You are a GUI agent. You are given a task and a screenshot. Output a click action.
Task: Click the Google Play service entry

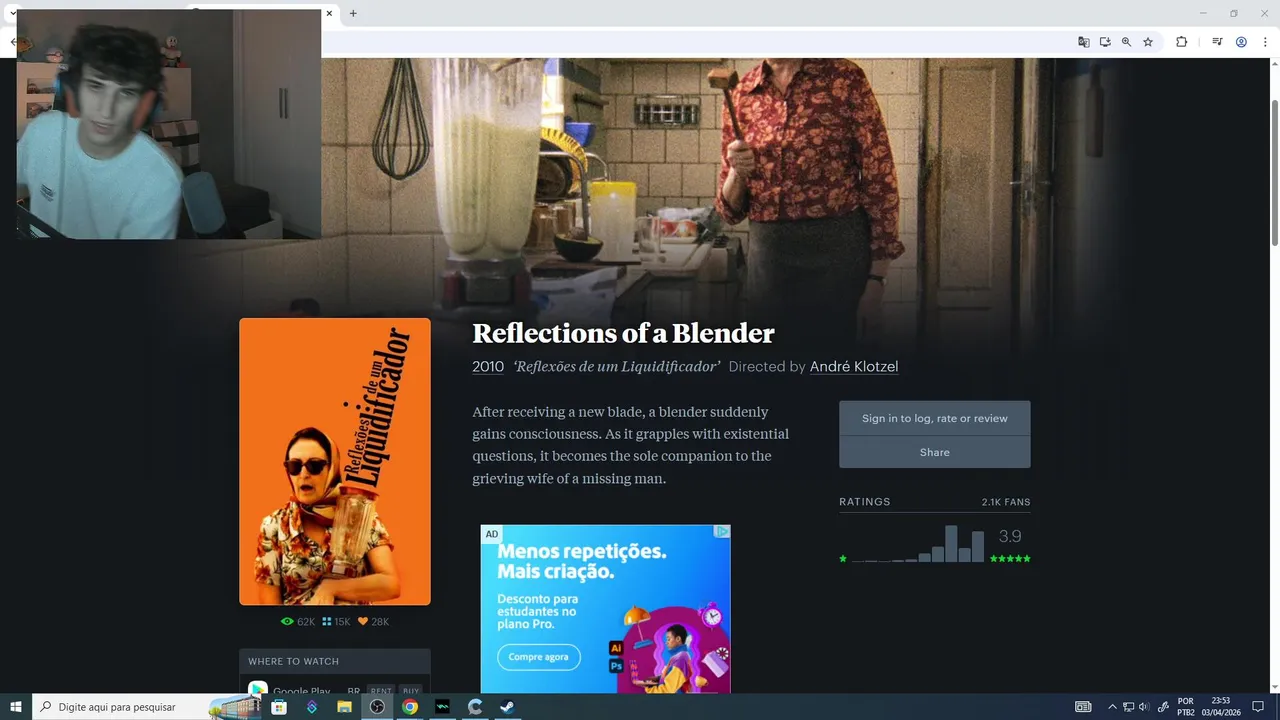tap(301, 691)
